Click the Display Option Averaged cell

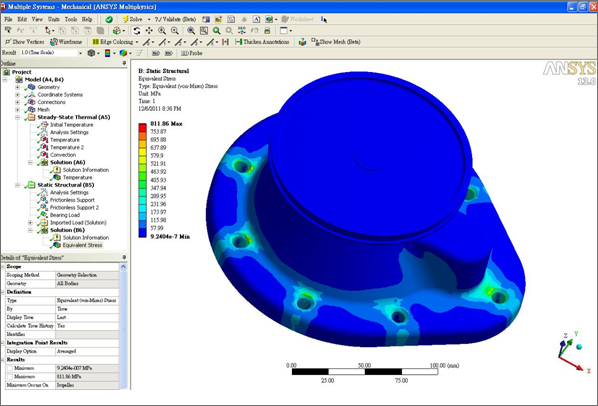coord(87,351)
